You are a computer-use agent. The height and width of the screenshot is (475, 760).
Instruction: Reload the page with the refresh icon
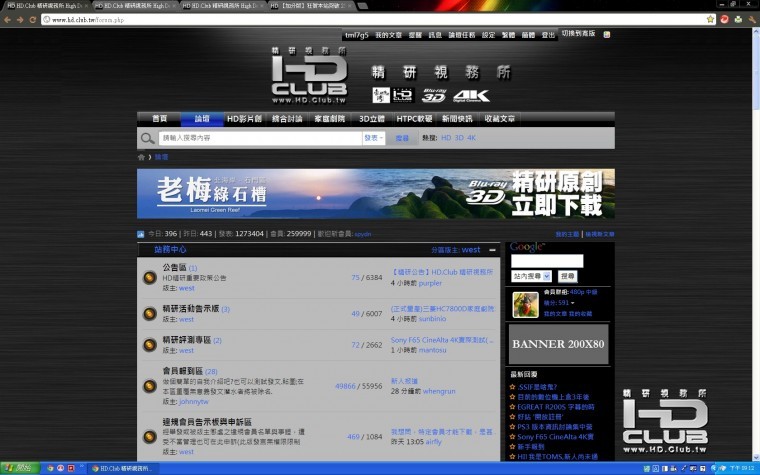click(32, 19)
